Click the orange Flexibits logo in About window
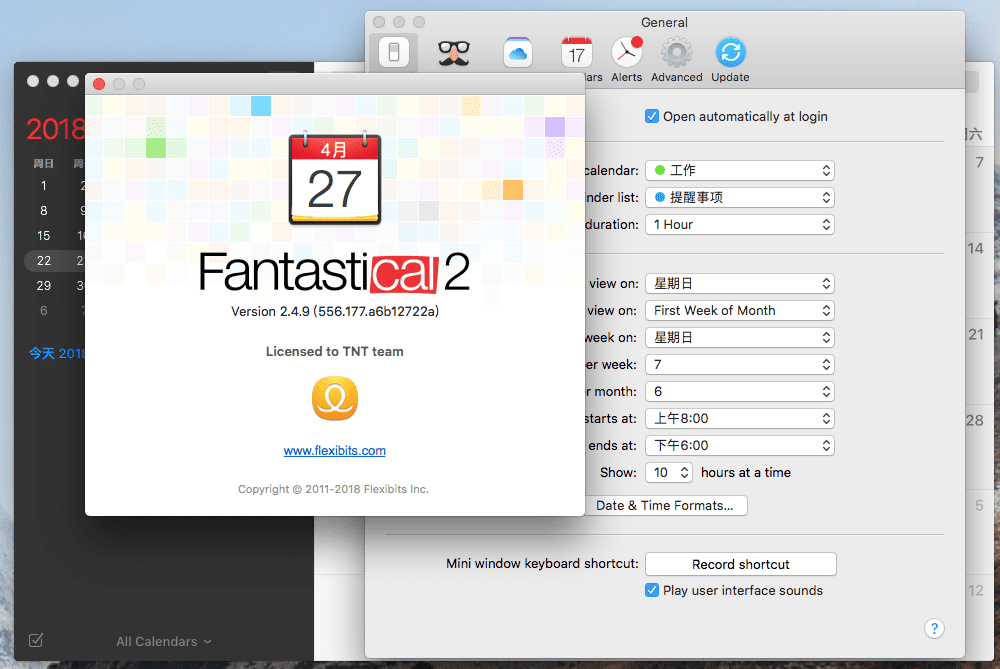Viewport: 1000px width, 669px height. click(335, 399)
